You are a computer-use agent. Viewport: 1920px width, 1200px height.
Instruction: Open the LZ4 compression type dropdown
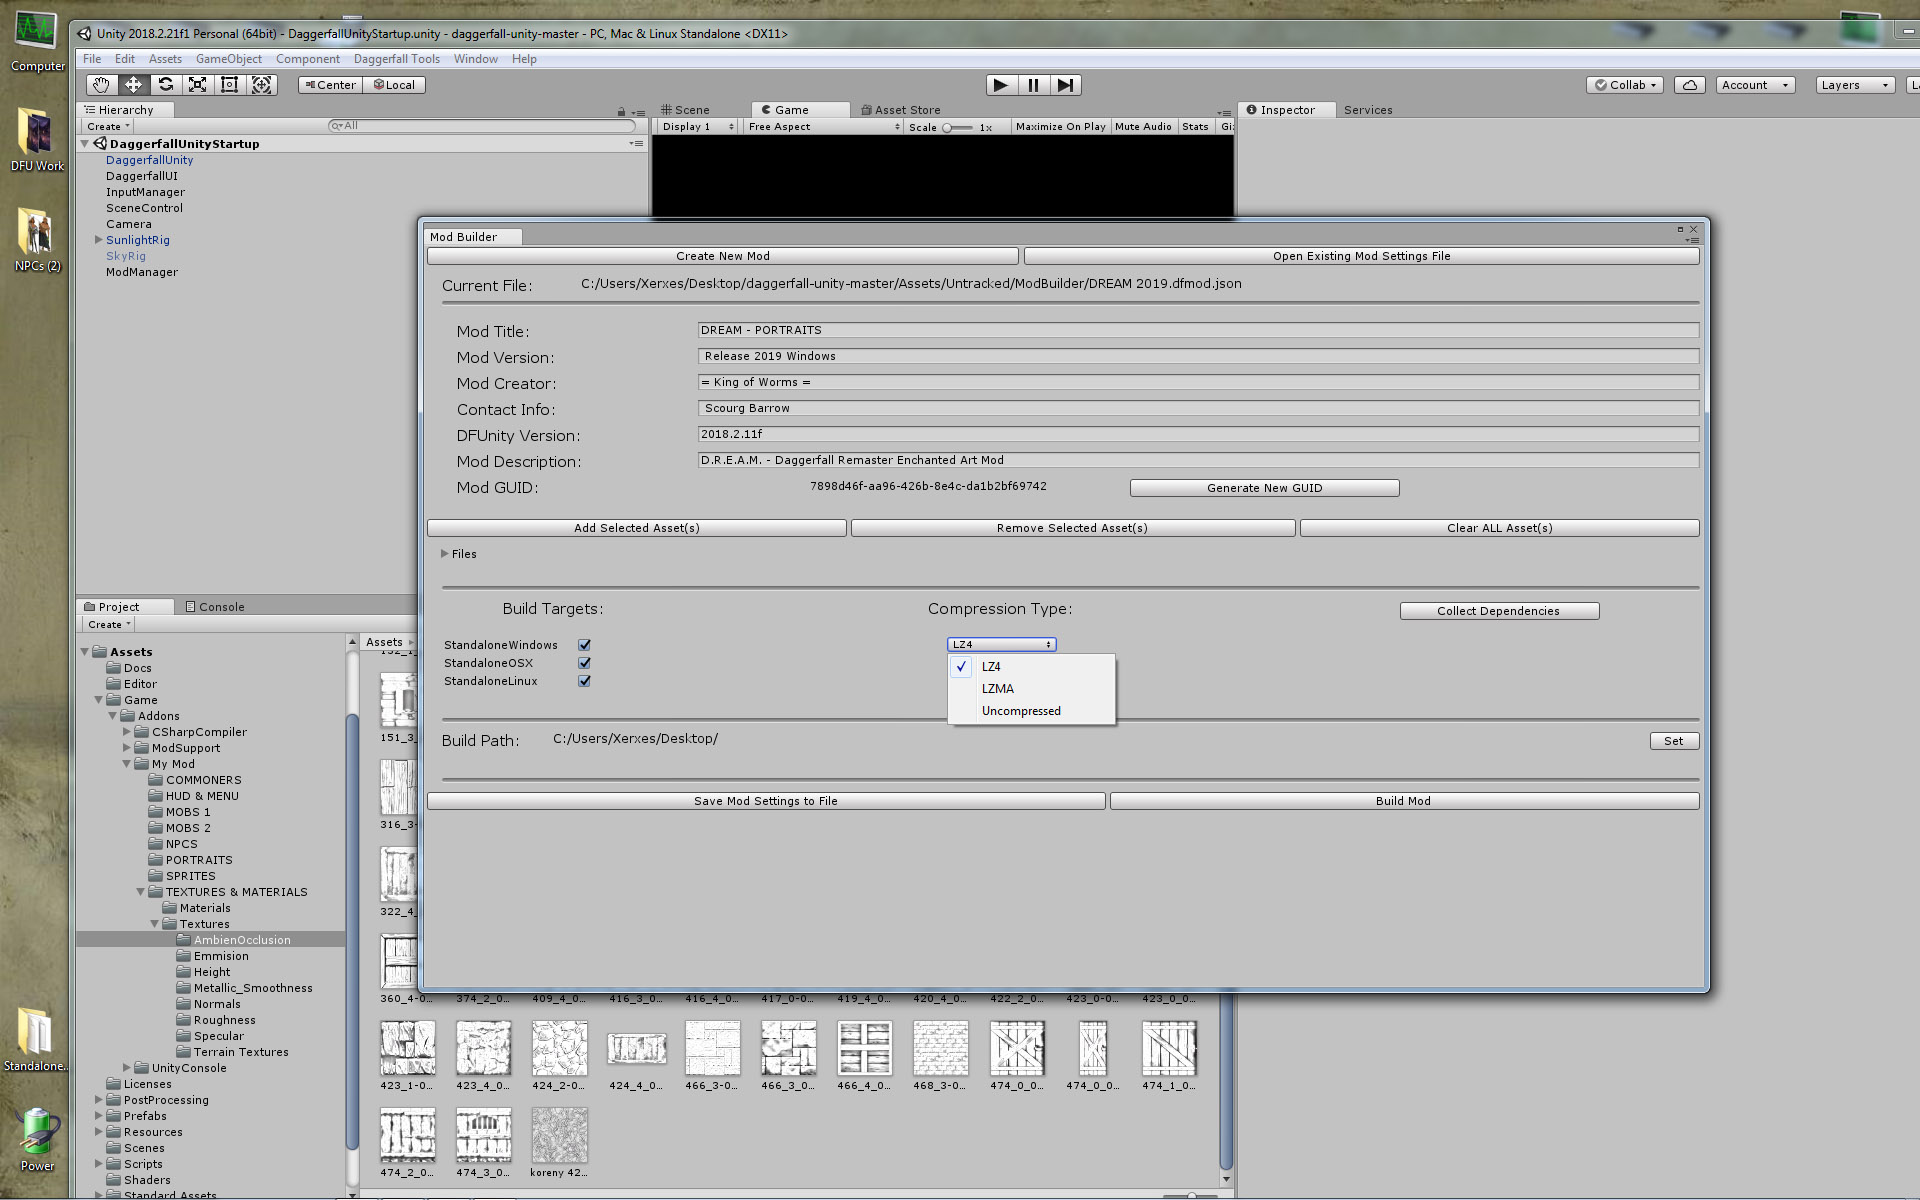(x=1001, y=645)
